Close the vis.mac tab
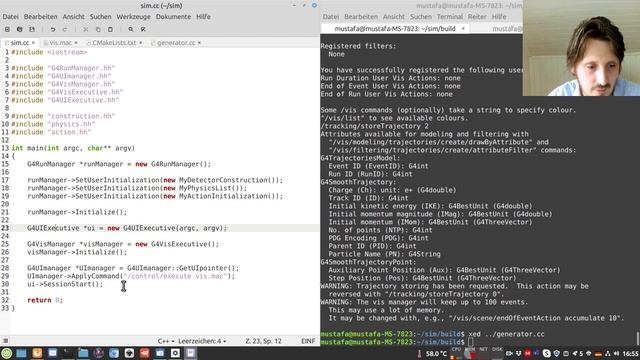This screenshot has width=640, height=360. click(x=76, y=42)
